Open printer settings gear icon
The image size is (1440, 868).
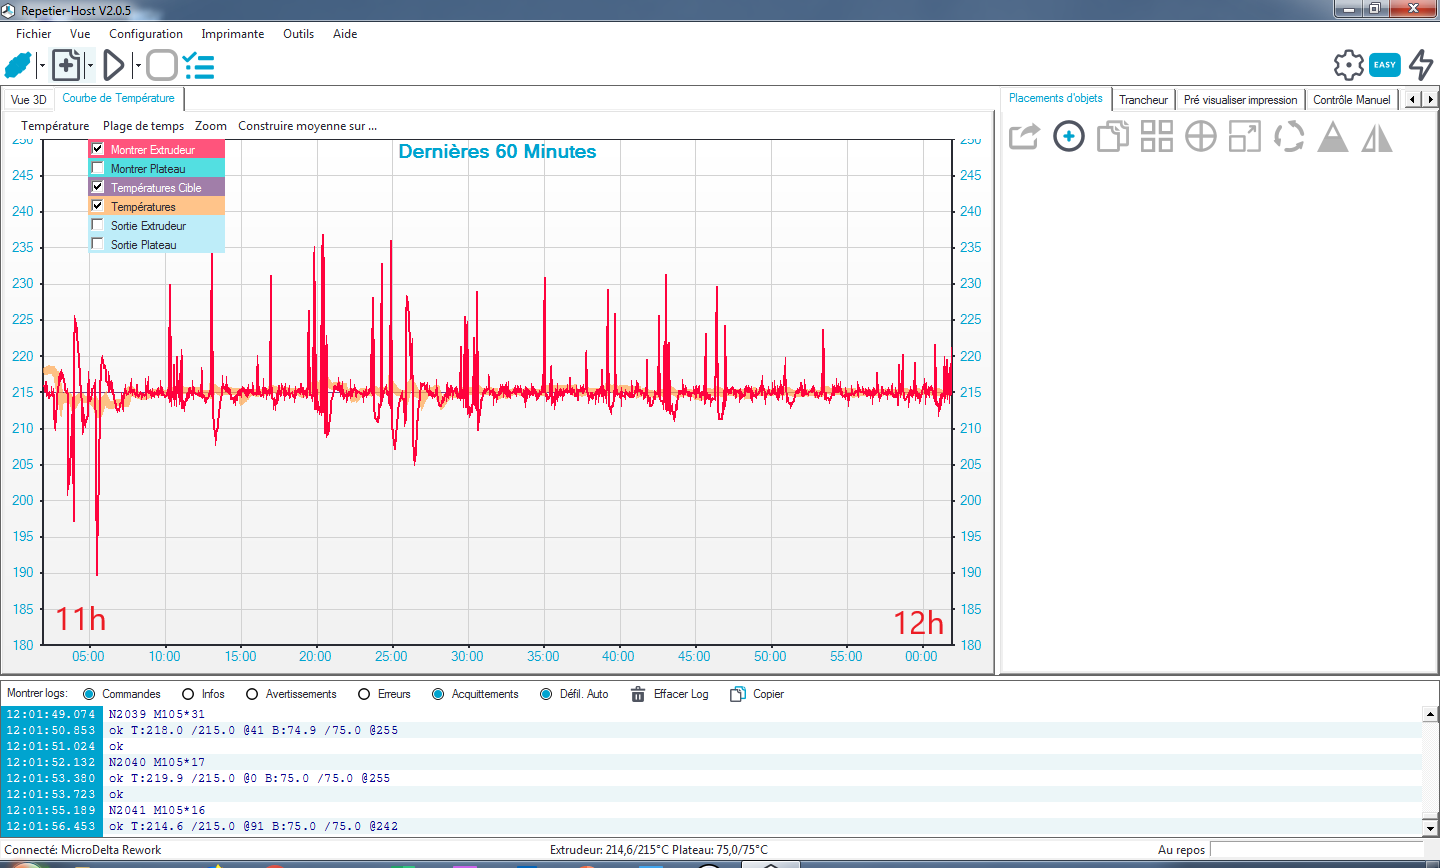(1349, 65)
